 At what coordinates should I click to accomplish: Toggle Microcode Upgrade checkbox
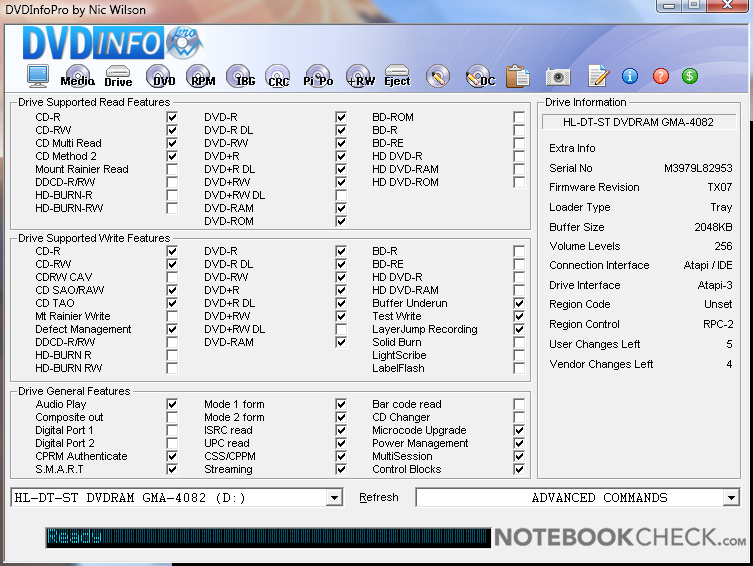(519, 430)
